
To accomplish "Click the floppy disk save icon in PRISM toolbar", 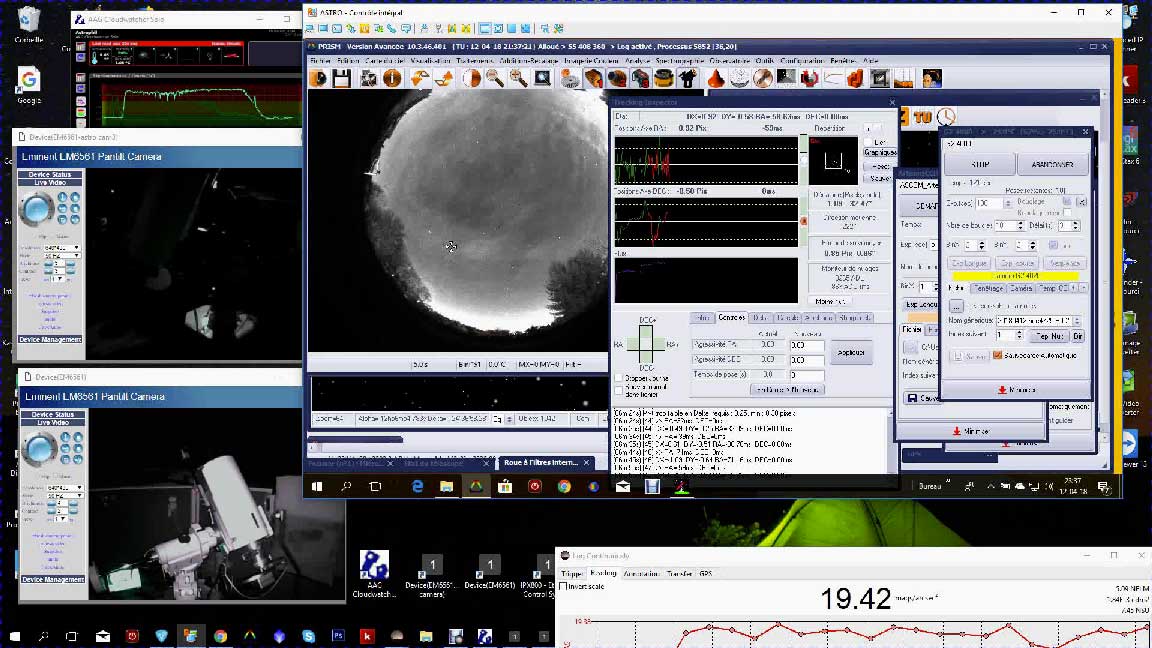I will click(x=342, y=78).
